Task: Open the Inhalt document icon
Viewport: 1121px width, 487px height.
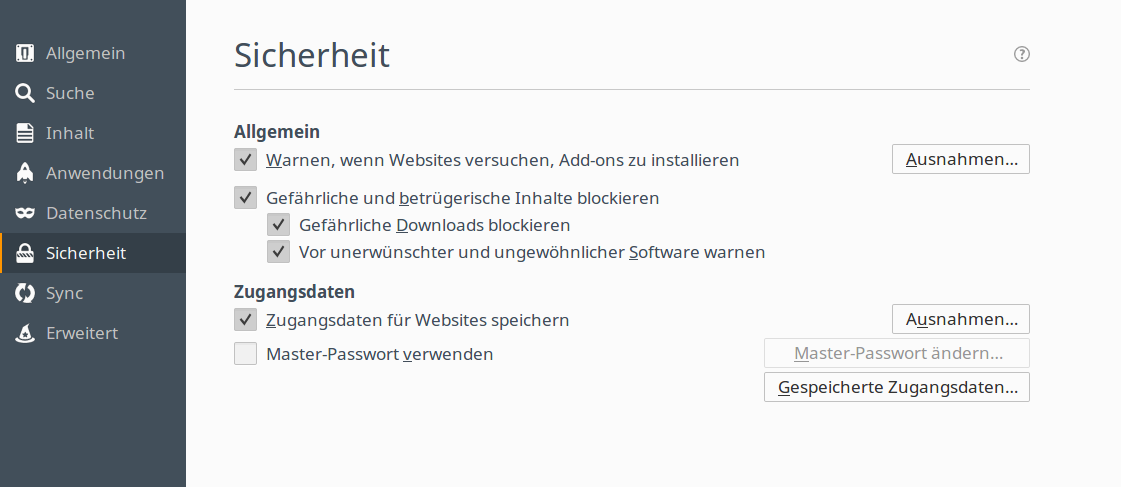Action: pyautogui.click(x=25, y=133)
